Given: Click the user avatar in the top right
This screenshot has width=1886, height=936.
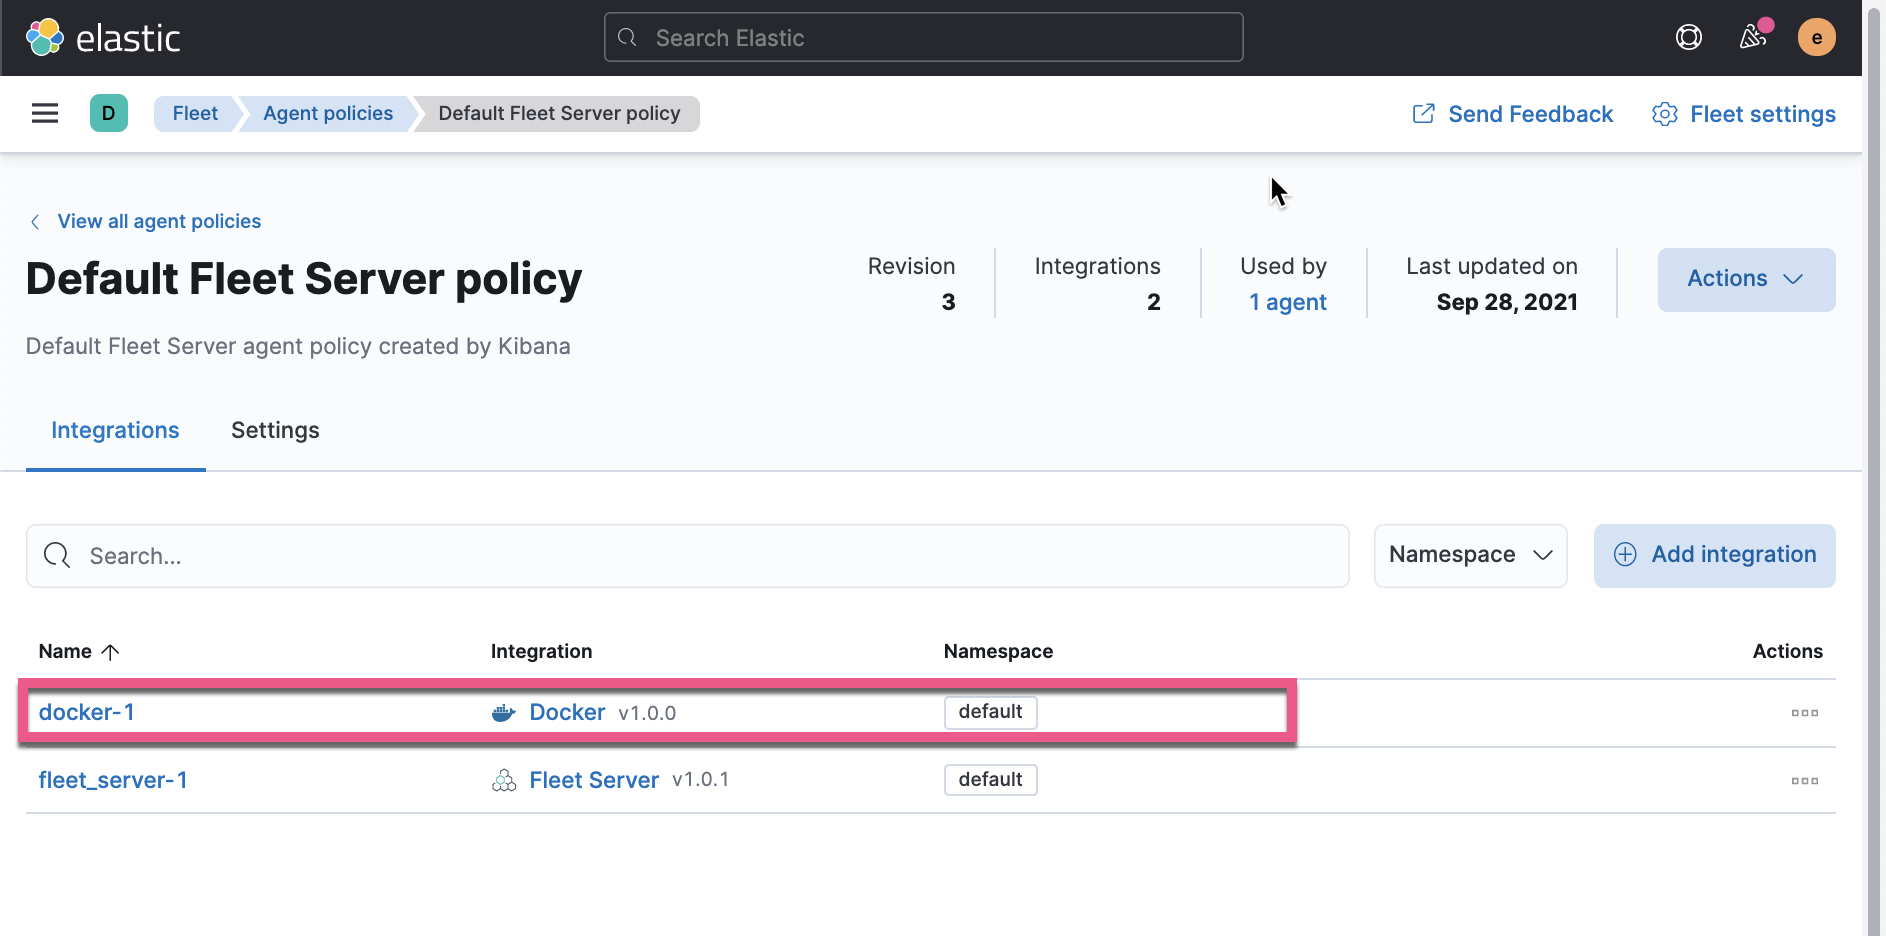Looking at the screenshot, I should tap(1817, 37).
